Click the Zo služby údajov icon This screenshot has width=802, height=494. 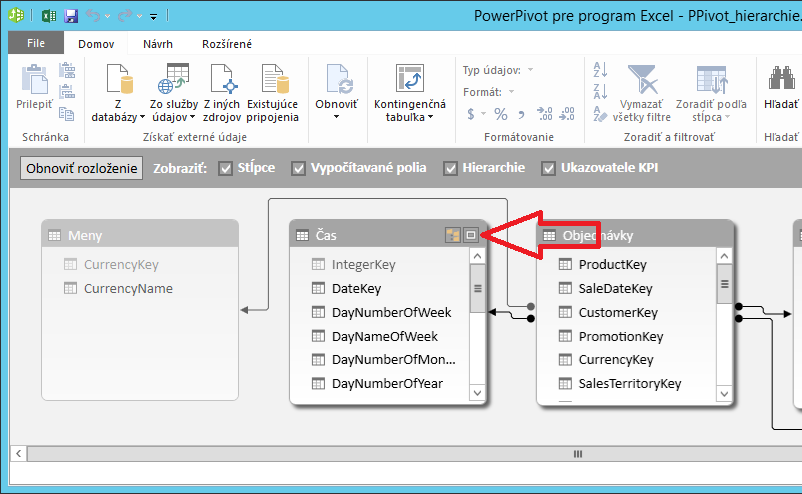[173, 79]
